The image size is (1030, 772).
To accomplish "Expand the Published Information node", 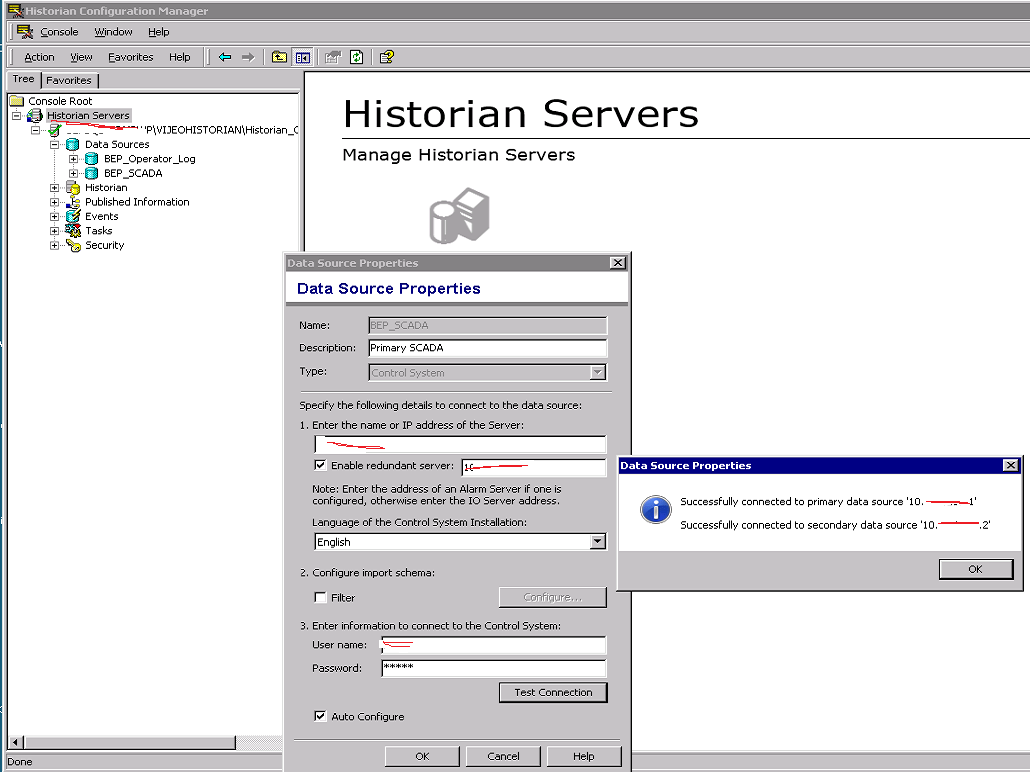I will (x=55, y=202).
